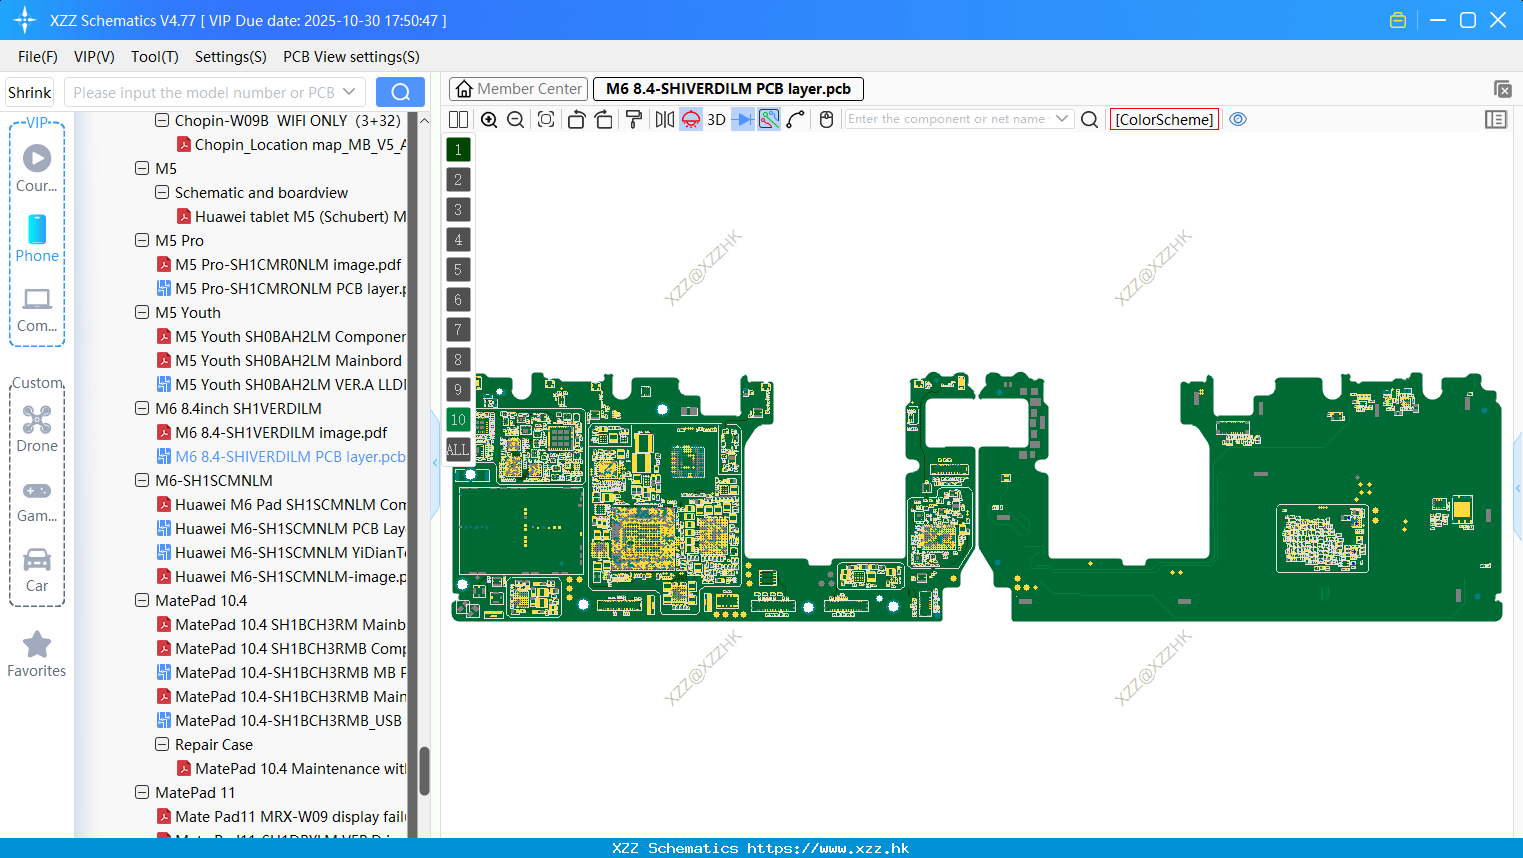Viewport: 1523px width, 858px height.
Task: Open the VIP(V) menu
Action: pyautogui.click(x=94, y=57)
